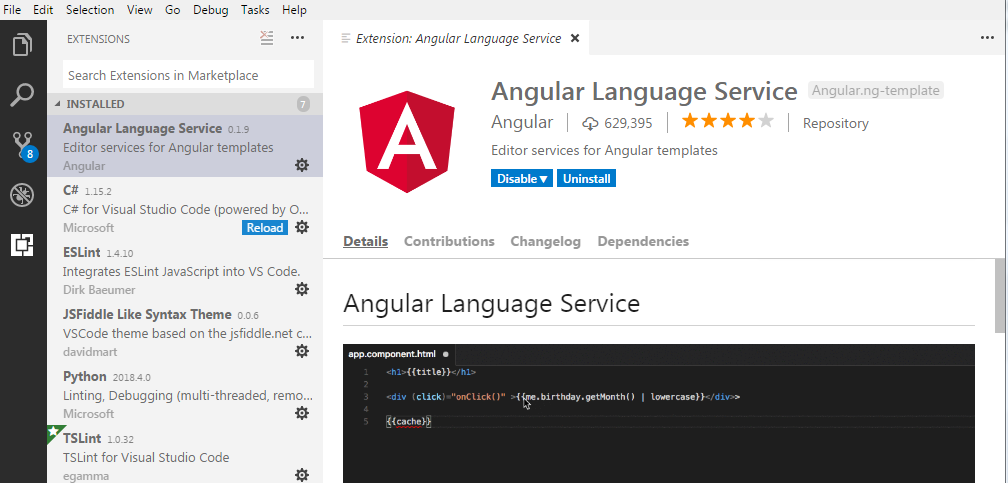The width and height of the screenshot is (1008, 483).
Task: Open the Debug menu
Action: (x=212, y=10)
